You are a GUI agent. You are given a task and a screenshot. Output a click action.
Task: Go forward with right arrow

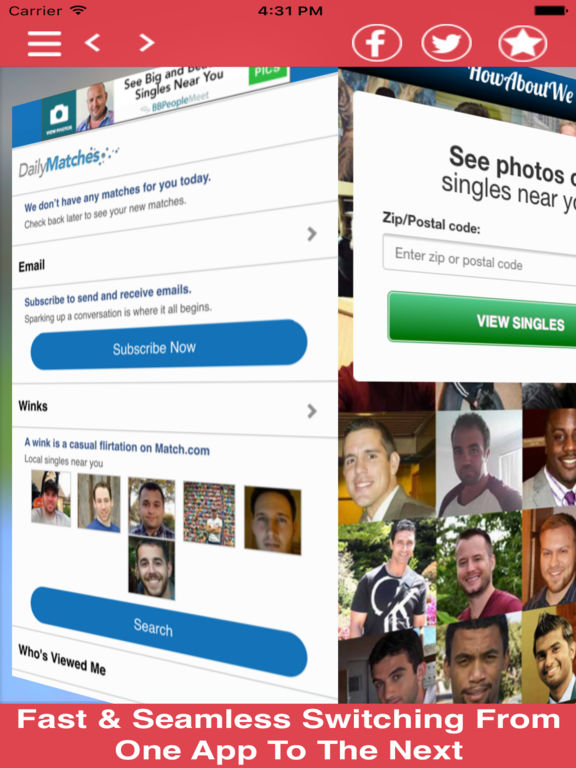(x=146, y=43)
